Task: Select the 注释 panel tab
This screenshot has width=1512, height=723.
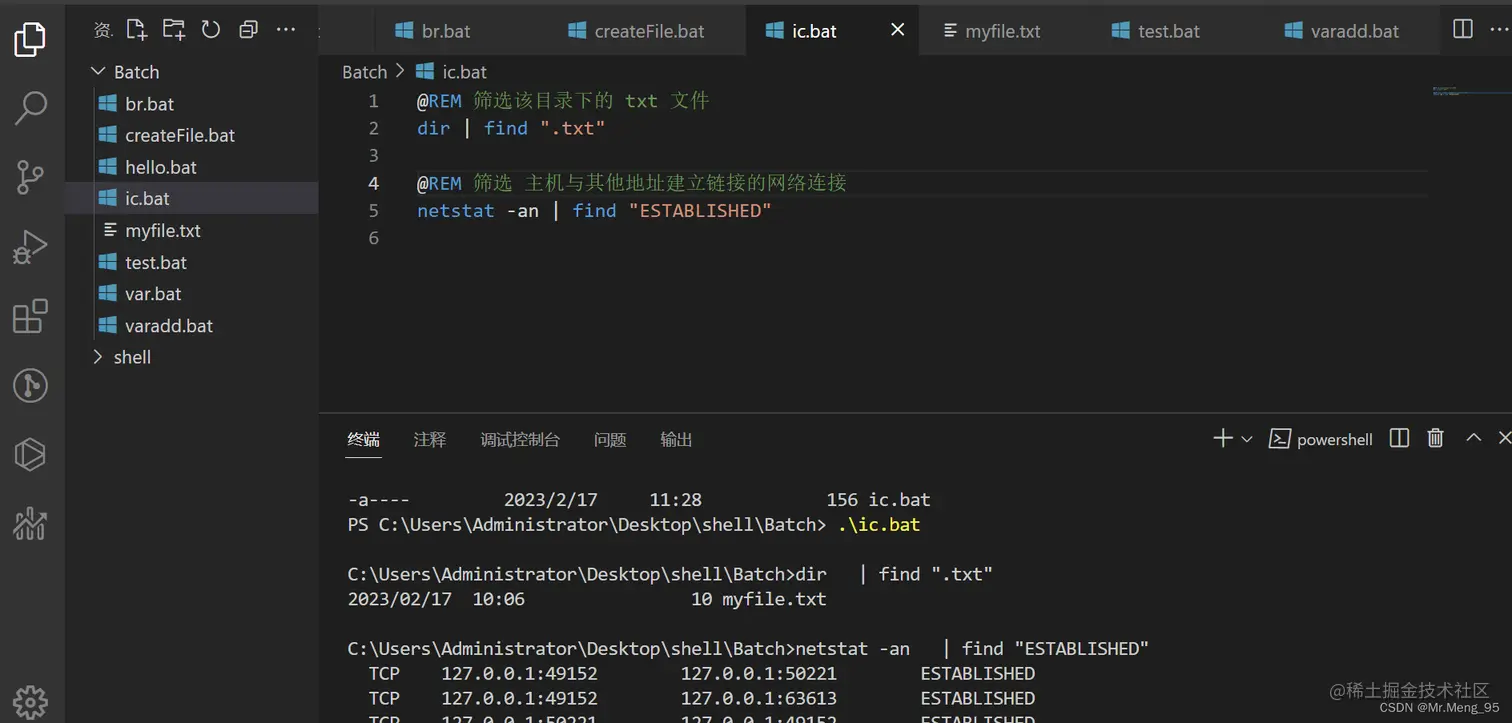Action: (430, 439)
